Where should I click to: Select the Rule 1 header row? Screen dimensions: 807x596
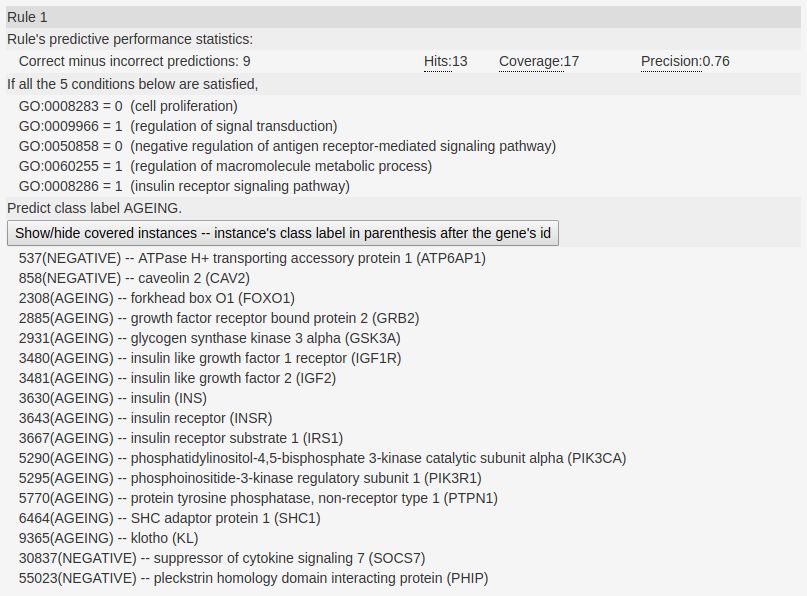[x=404, y=17]
